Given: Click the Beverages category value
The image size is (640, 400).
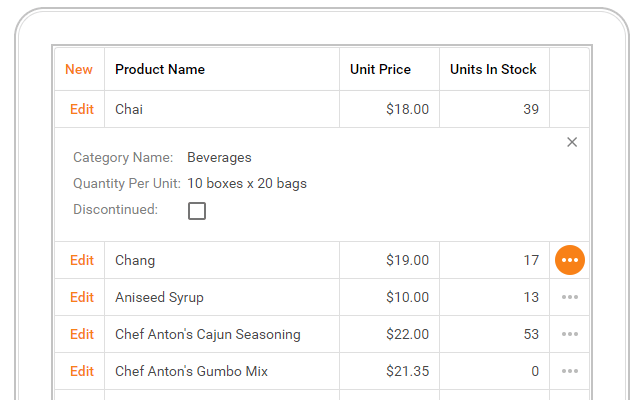Looking at the screenshot, I should click(x=219, y=157).
